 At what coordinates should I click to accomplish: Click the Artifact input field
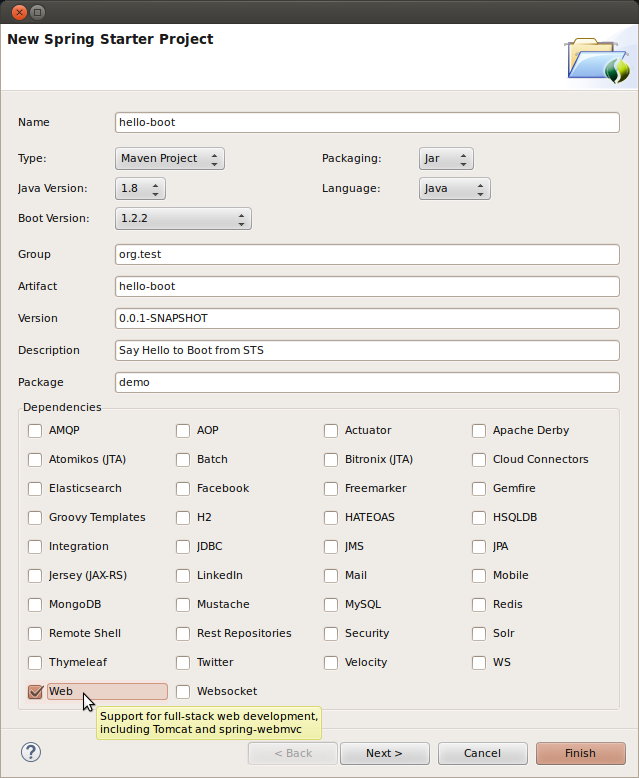pyautogui.click(x=367, y=286)
